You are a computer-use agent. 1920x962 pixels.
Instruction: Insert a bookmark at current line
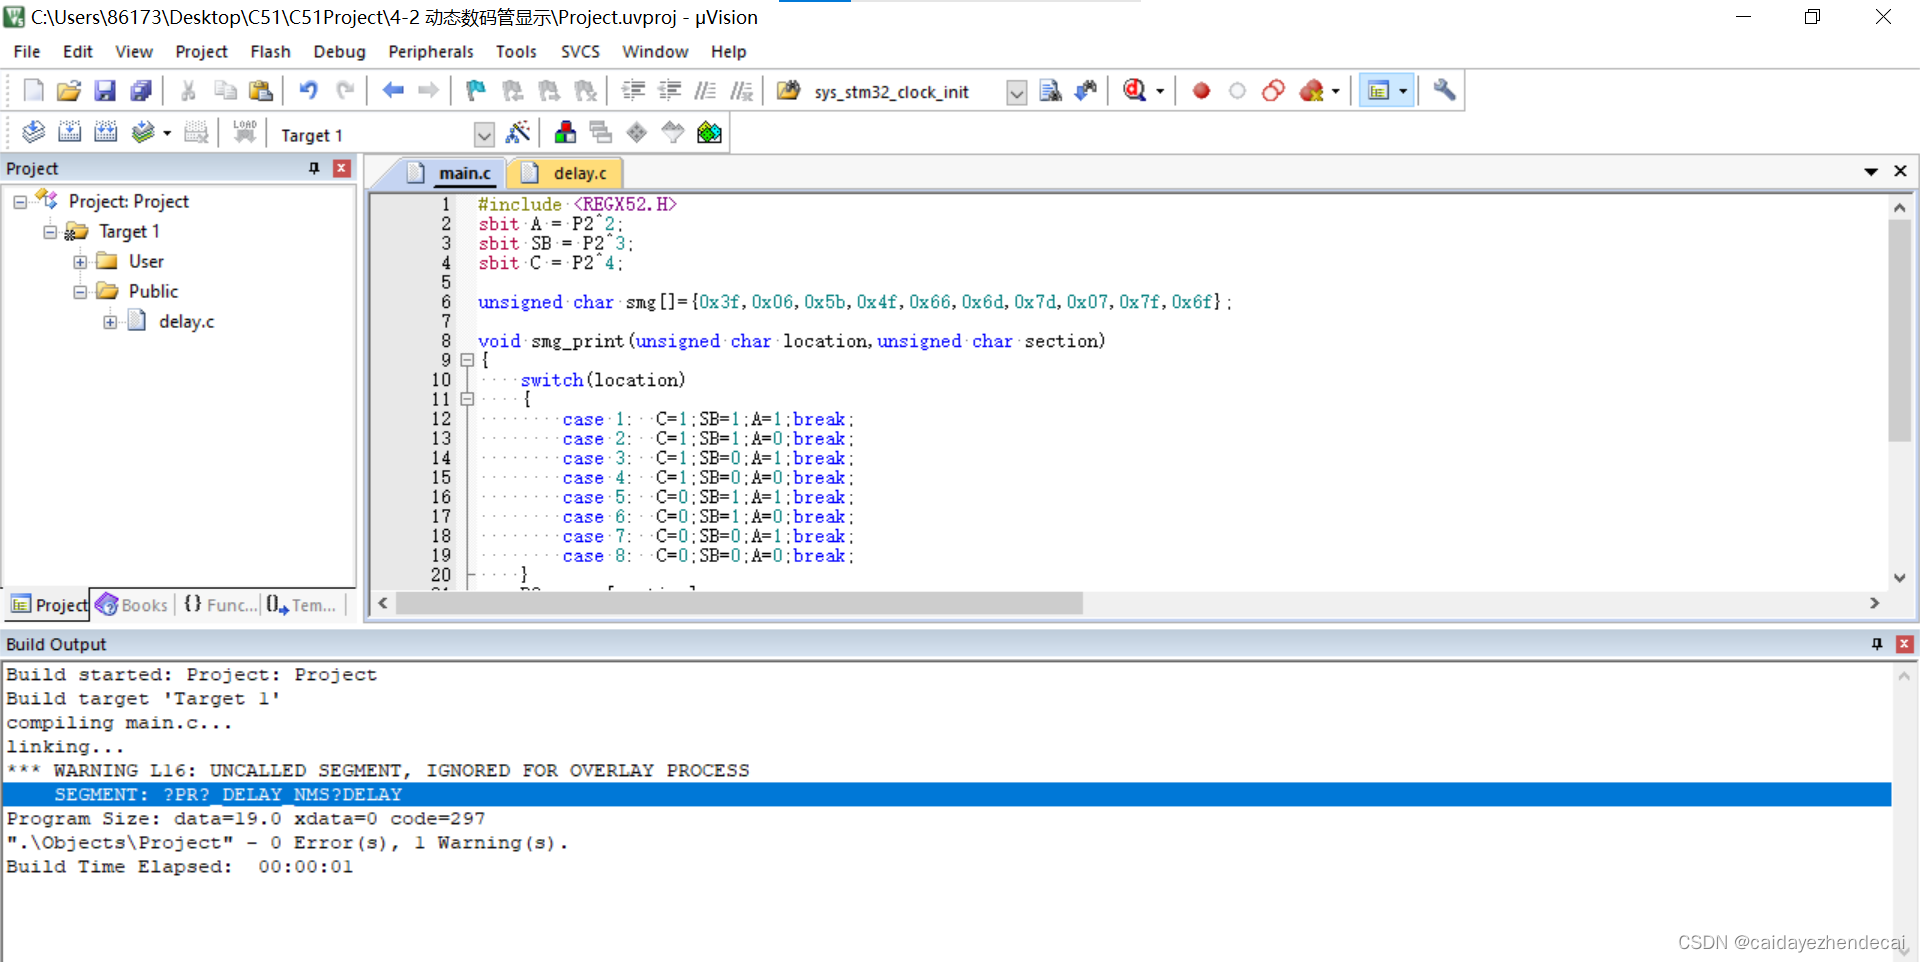pyautogui.click(x=474, y=90)
